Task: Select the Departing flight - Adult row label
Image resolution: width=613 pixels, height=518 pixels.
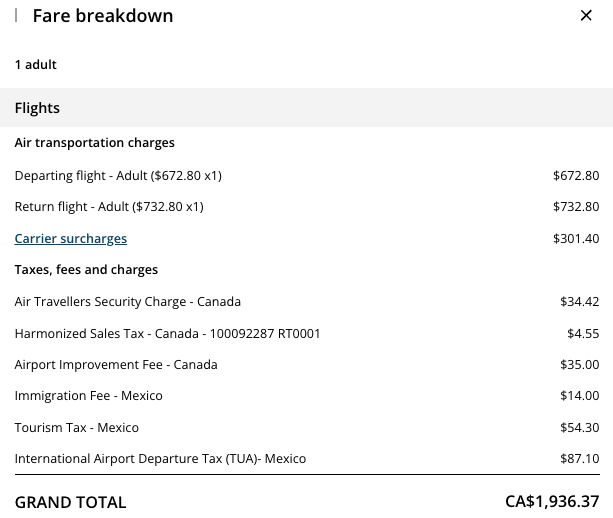Action: tap(118, 176)
